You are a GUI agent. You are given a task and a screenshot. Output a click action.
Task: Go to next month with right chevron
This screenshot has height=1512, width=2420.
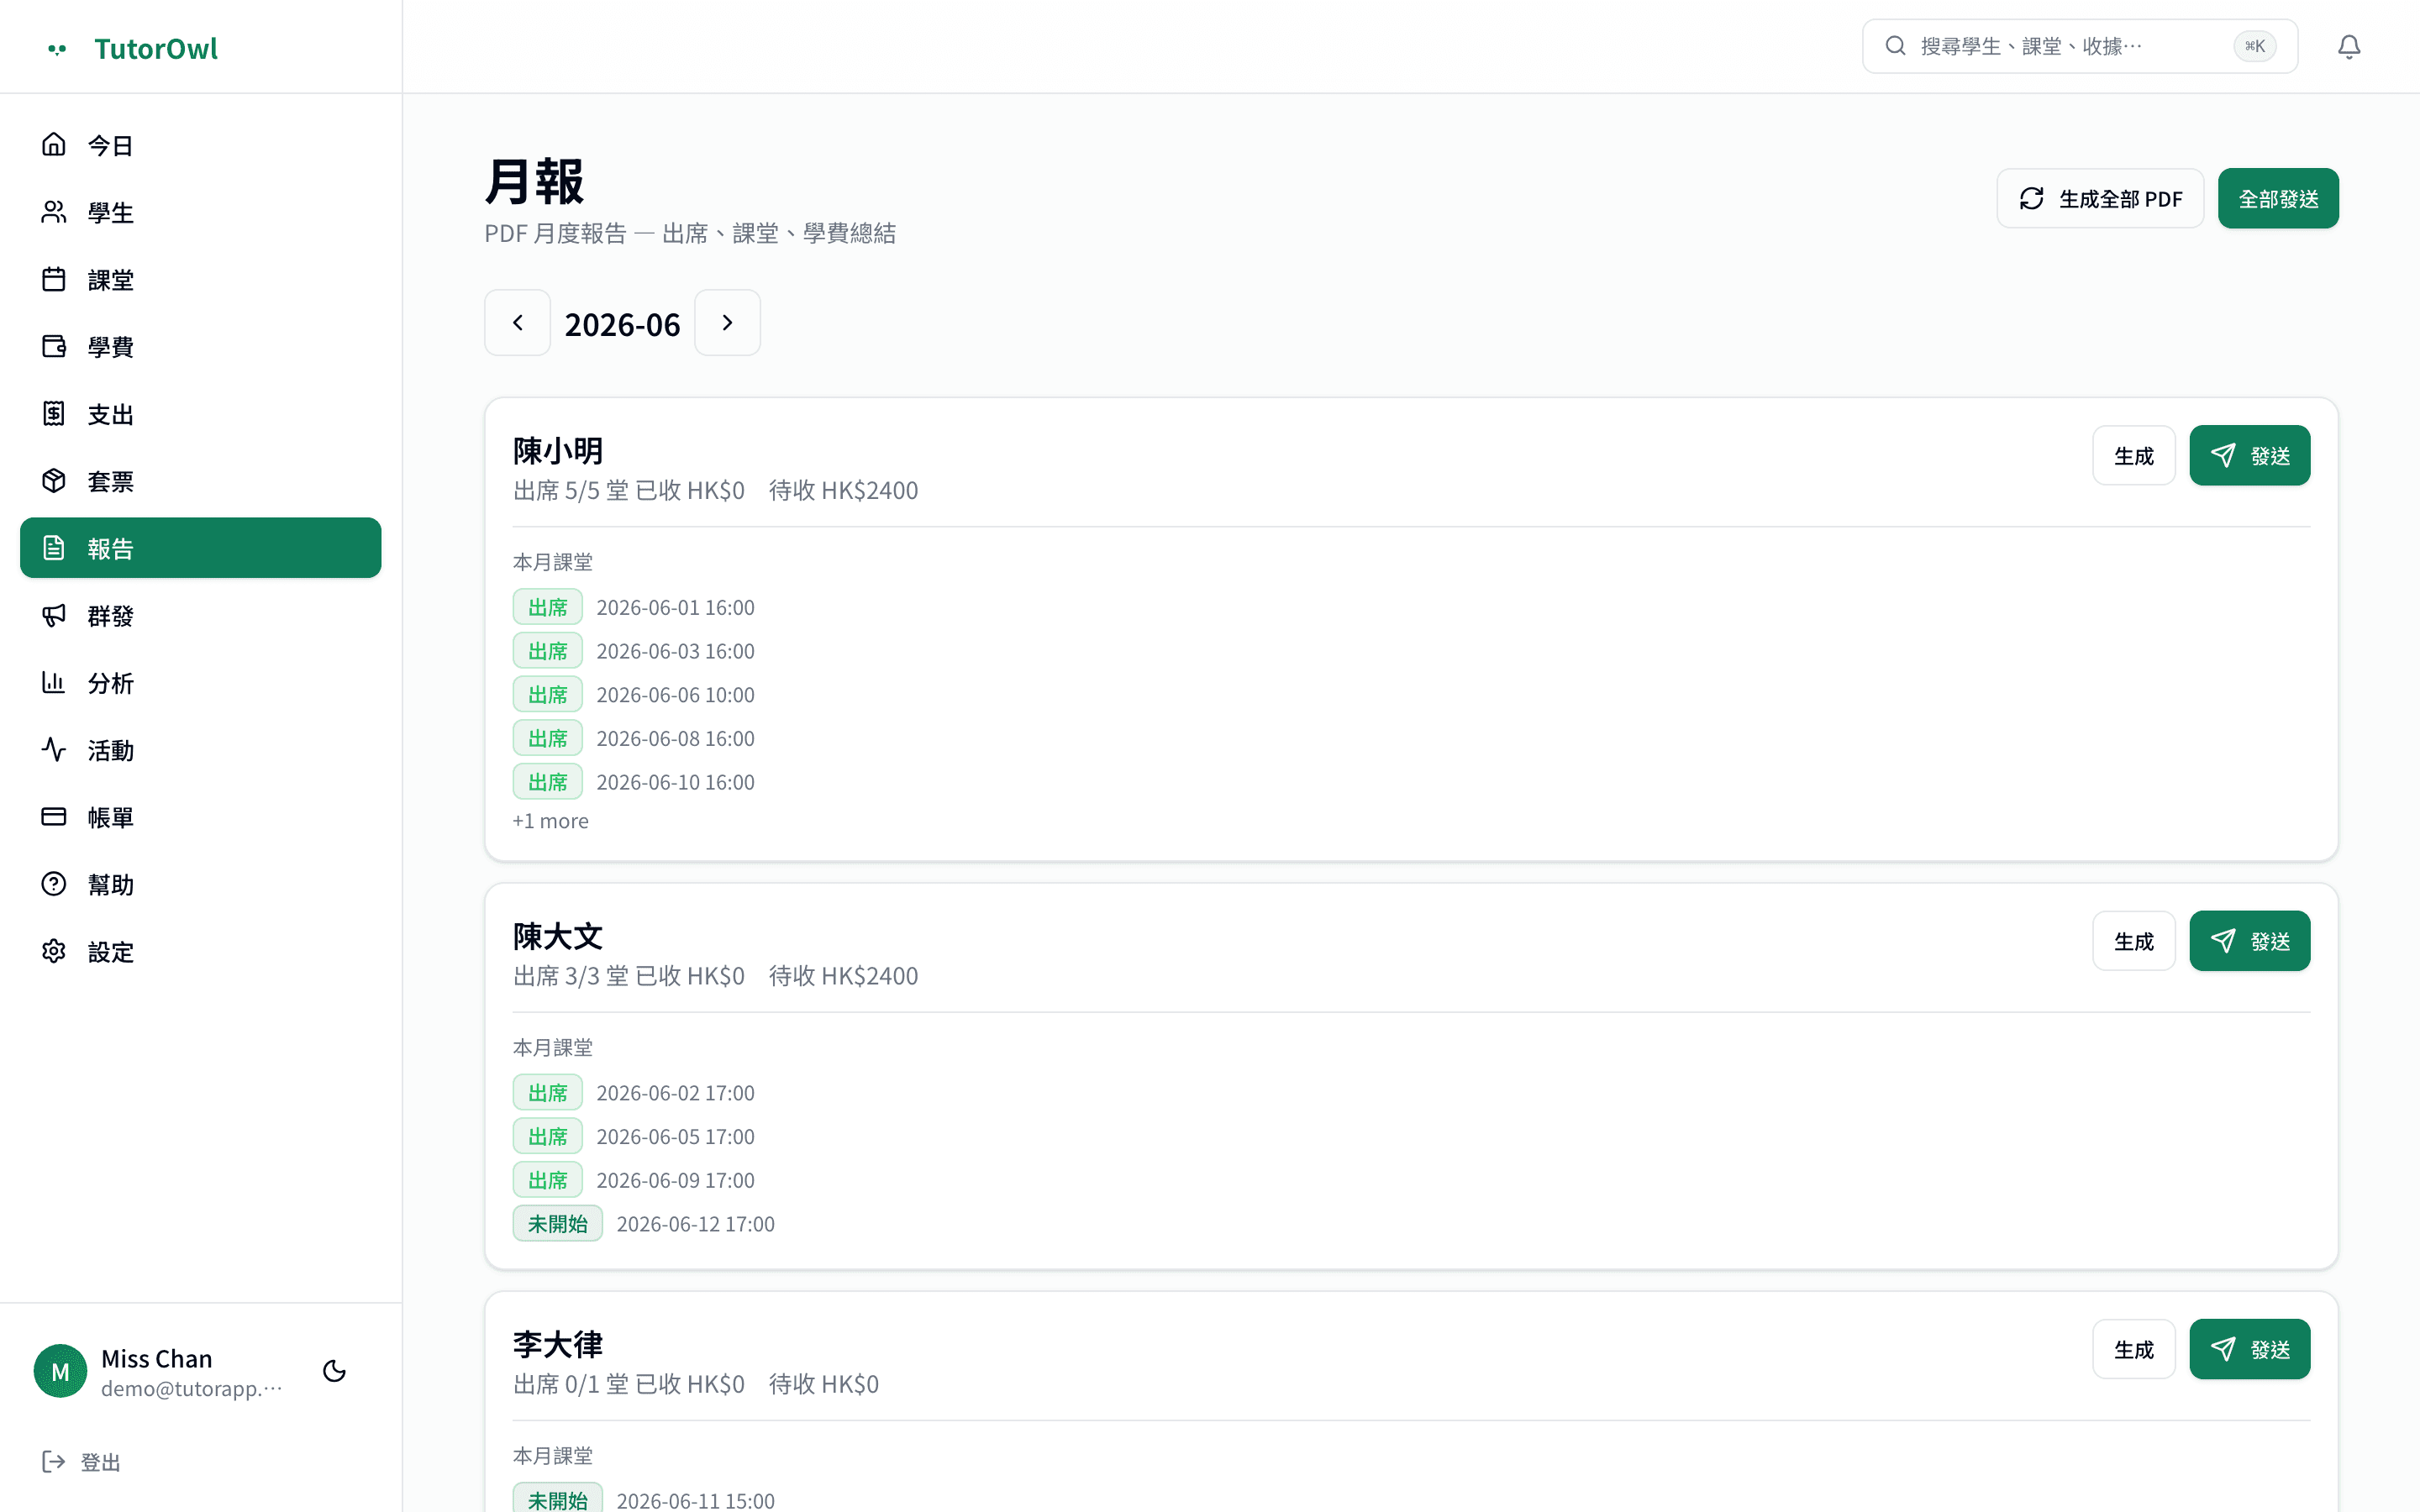728,323
